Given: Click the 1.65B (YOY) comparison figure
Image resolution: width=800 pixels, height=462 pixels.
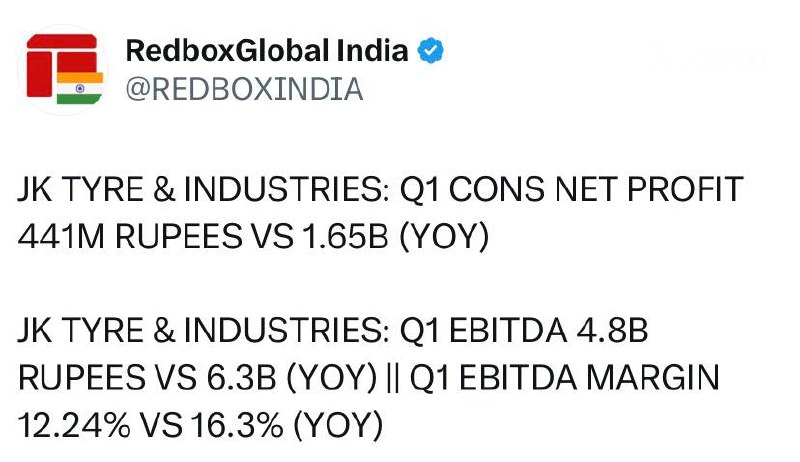Looking at the screenshot, I should [395, 237].
